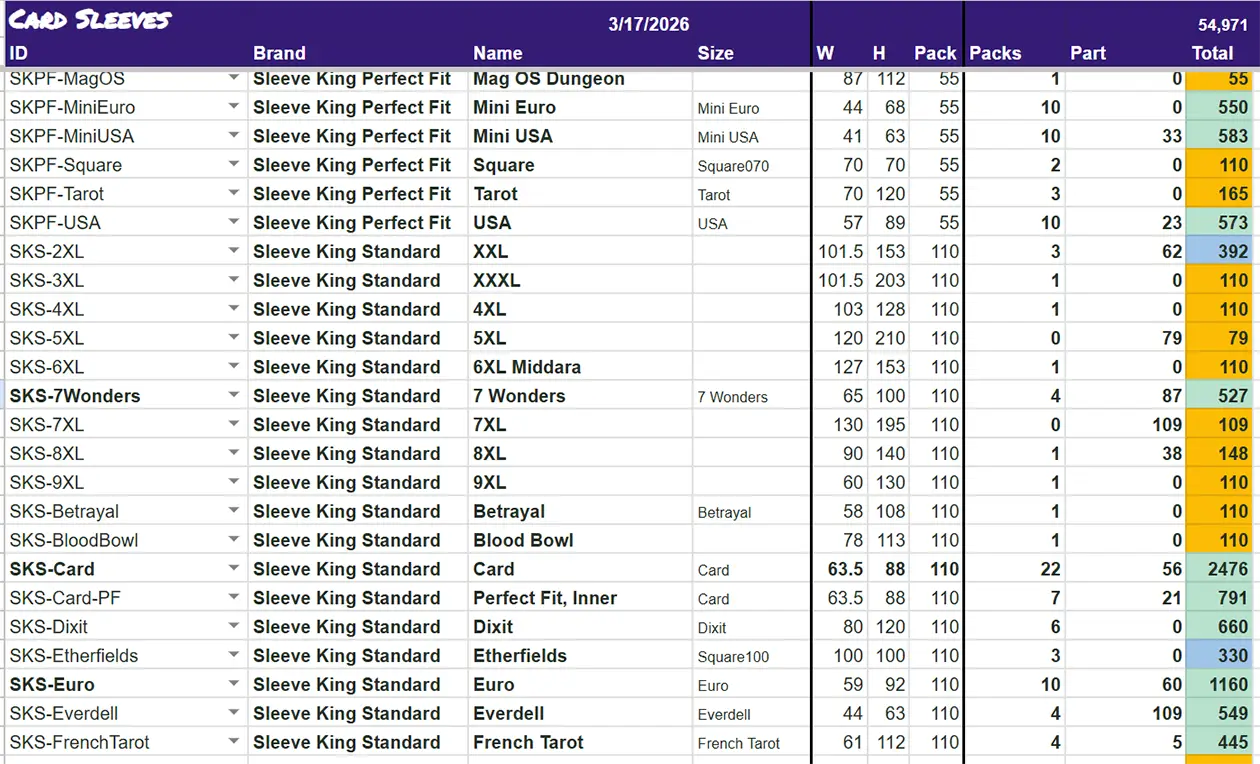The image size is (1260, 764).
Task: Select the Brand cell on SKS-9XL row
Action: 358,482
